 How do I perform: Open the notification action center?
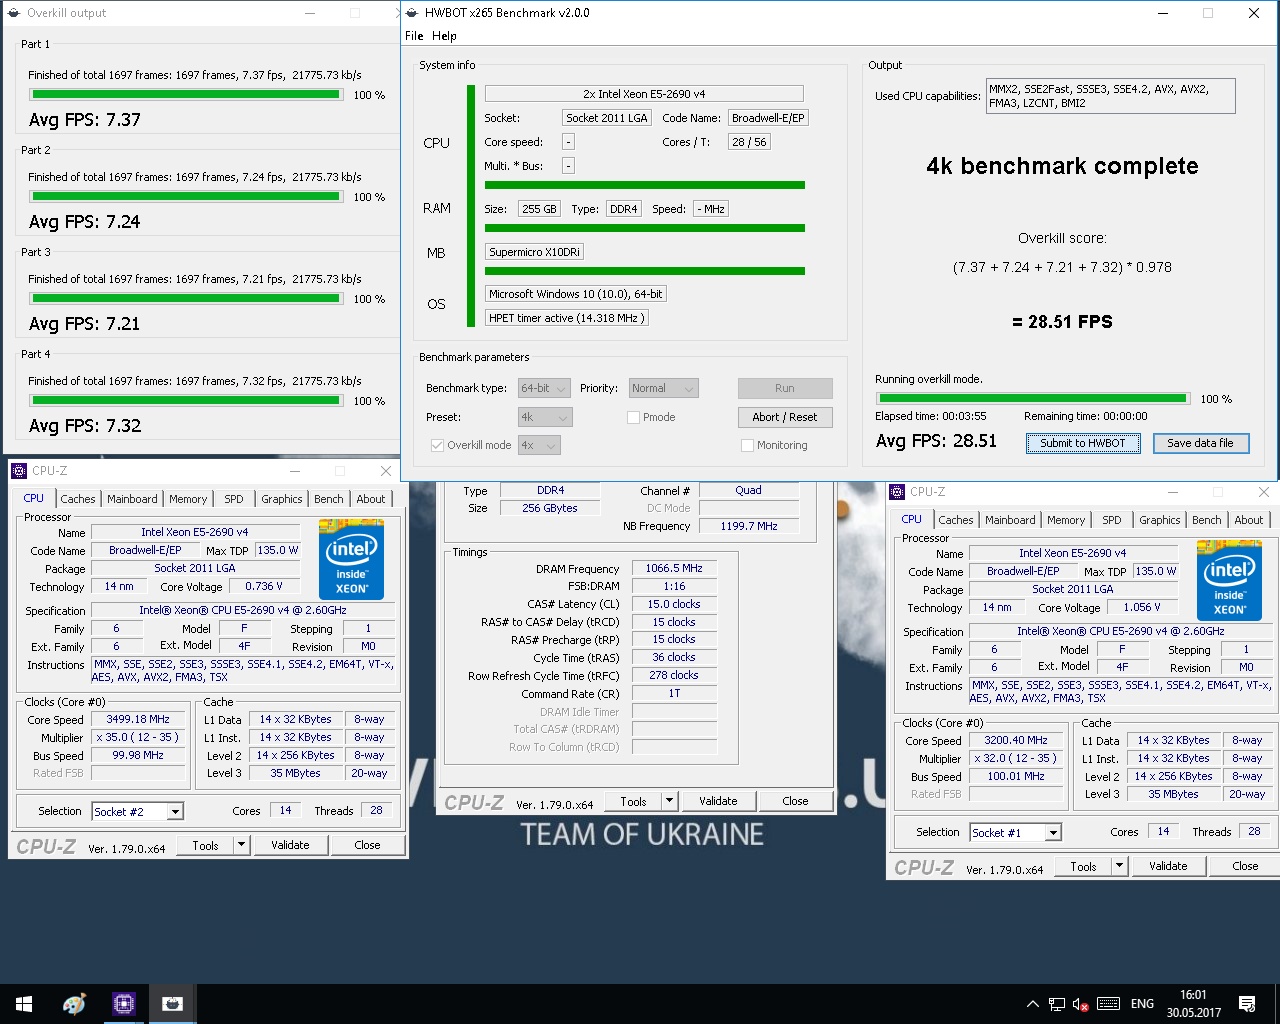[1247, 1004]
